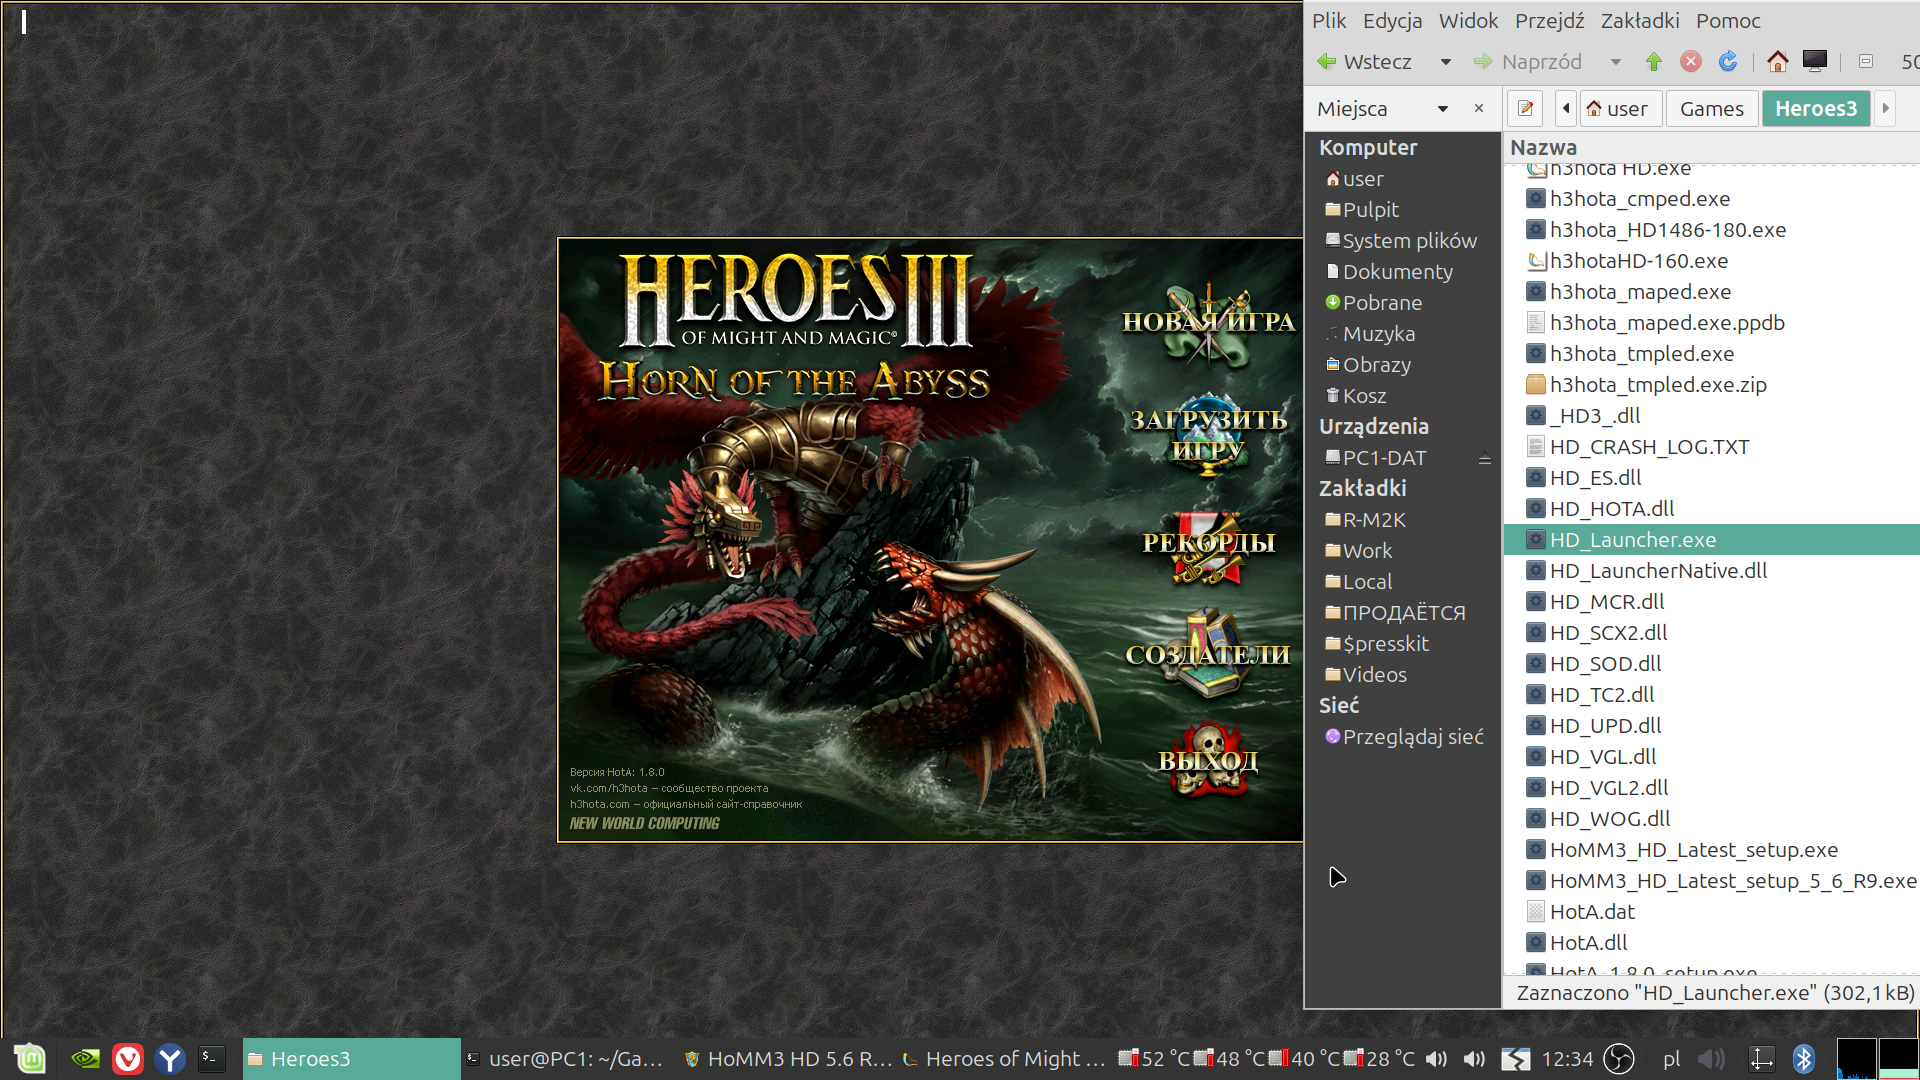Expand the Miejsca sidebar type dropdown
Image resolution: width=1920 pixels, height=1080 pixels.
pos(1443,108)
